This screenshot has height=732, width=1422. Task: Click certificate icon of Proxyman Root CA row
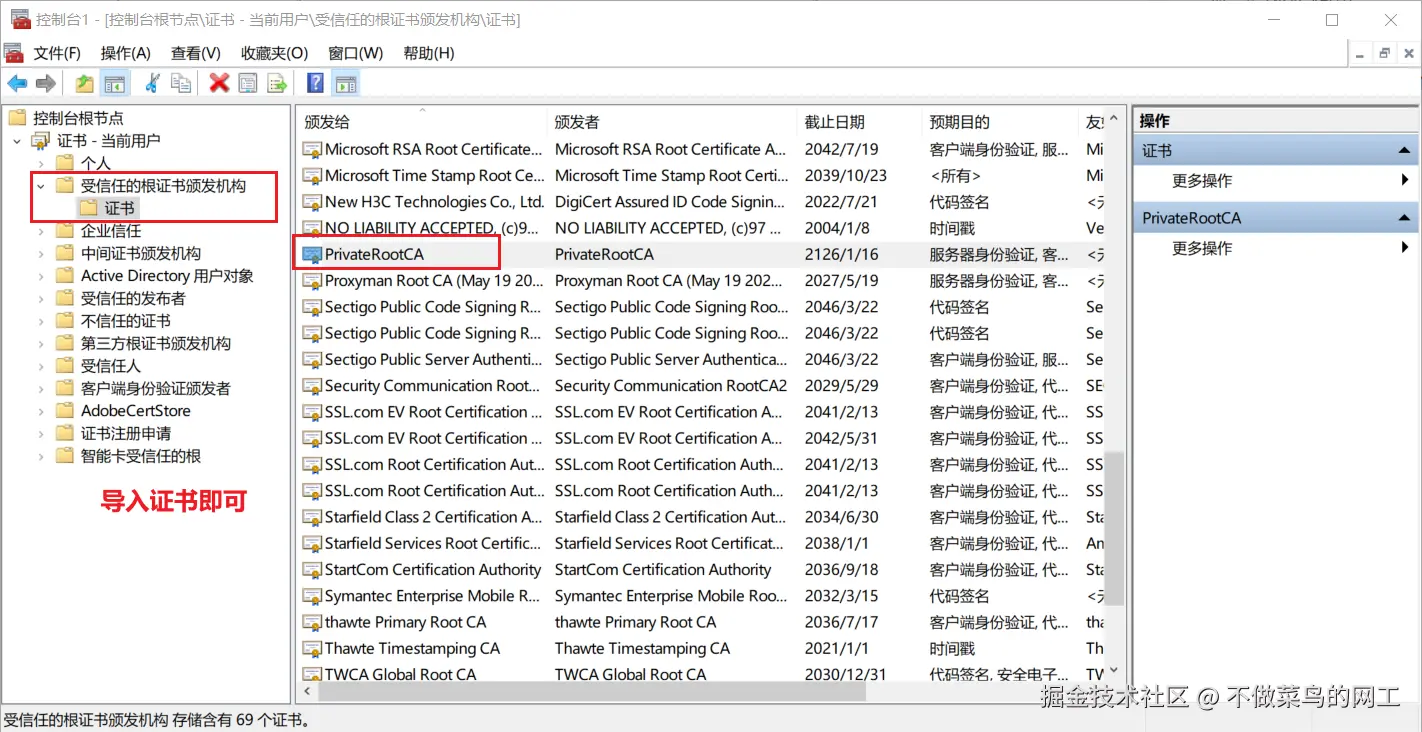pos(312,281)
